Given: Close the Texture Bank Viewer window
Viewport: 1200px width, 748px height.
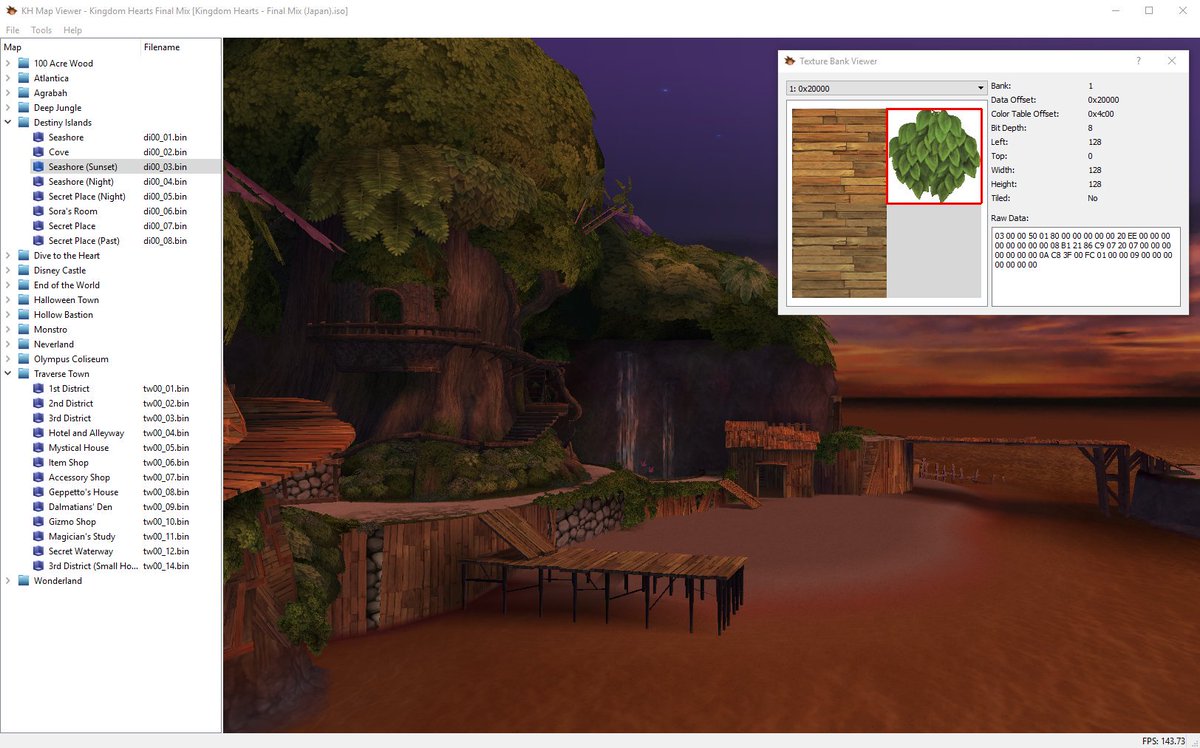Looking at the screenshot, I should coord(1172,61).
